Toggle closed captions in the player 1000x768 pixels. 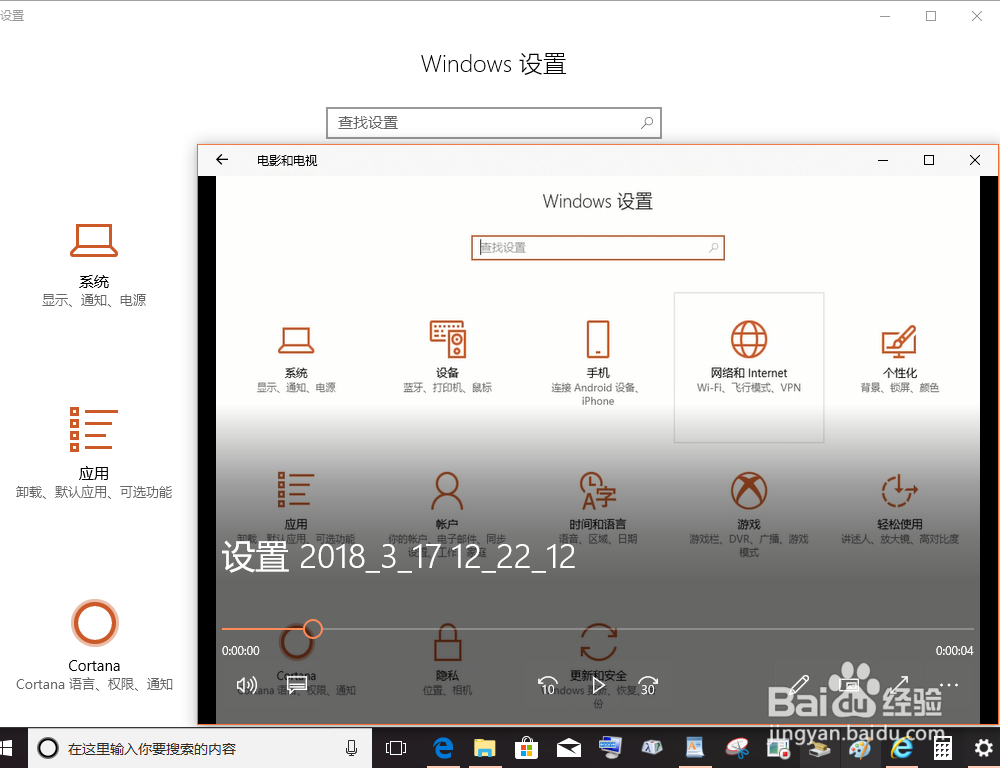click(296, 686)
